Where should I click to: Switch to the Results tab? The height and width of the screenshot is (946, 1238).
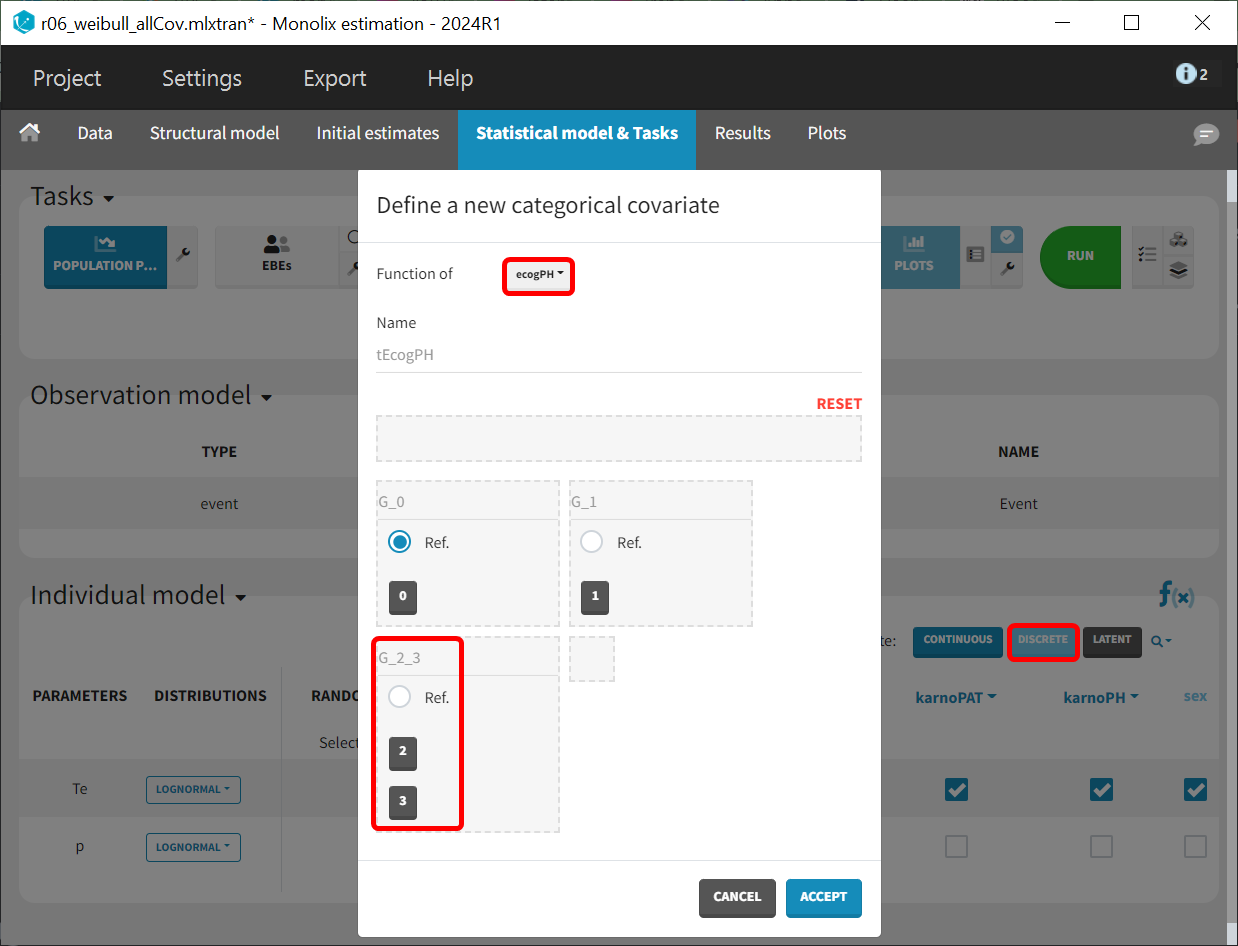coord(742,133)
